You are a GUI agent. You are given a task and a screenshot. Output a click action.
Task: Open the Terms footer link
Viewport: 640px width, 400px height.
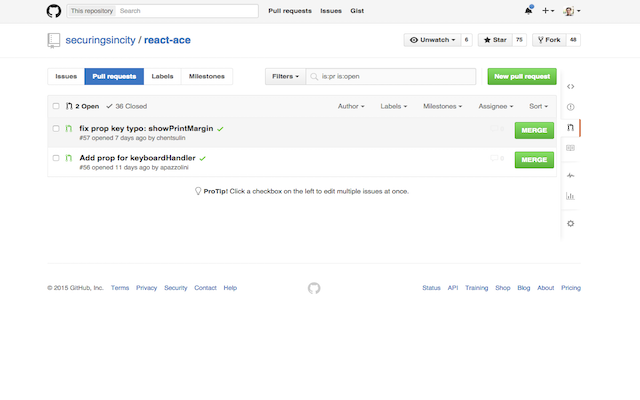coord(120,288)
